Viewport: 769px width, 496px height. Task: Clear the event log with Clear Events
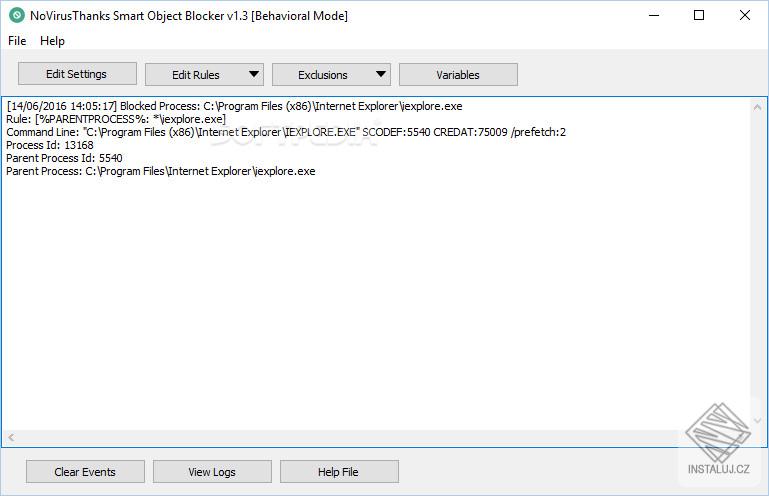85,471
